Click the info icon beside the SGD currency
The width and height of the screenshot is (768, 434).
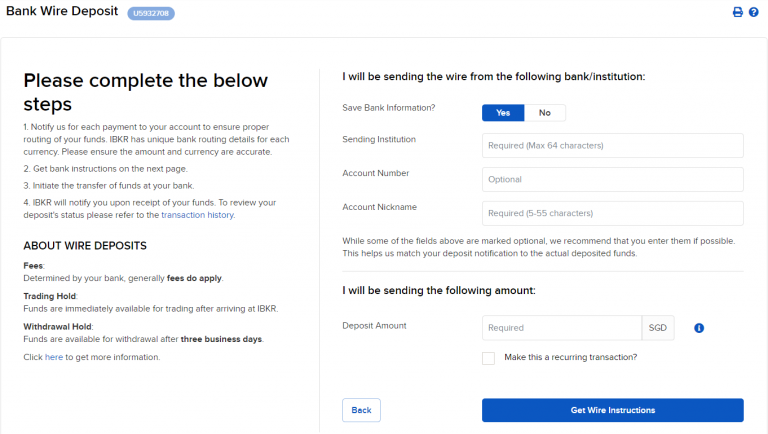click(x=699, y=327)
